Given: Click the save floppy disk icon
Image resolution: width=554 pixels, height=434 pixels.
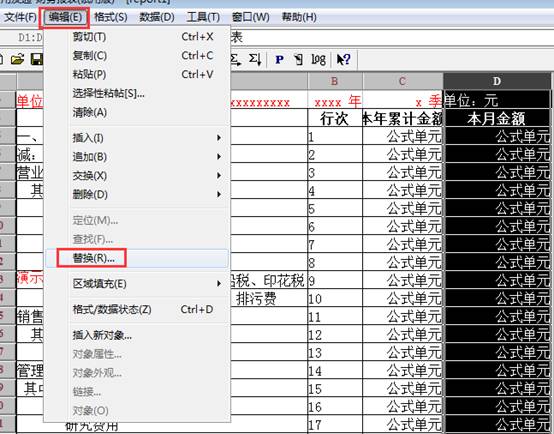Looking at the screenshot, I should [37, 59].
